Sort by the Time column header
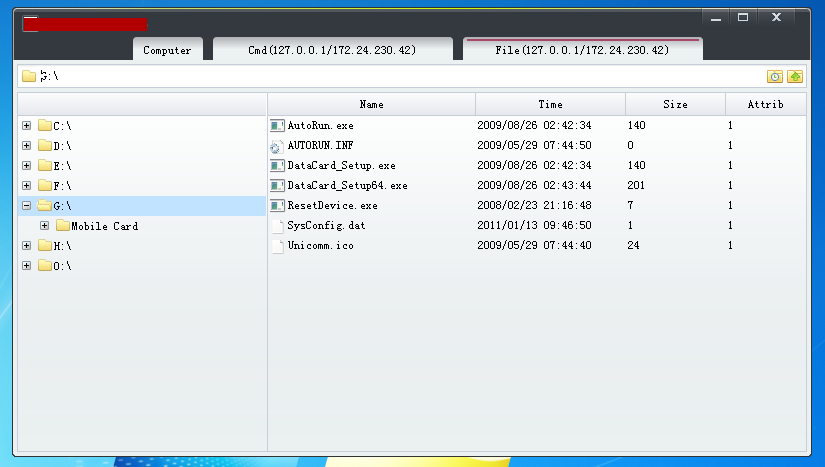 (x=550, y=104)
